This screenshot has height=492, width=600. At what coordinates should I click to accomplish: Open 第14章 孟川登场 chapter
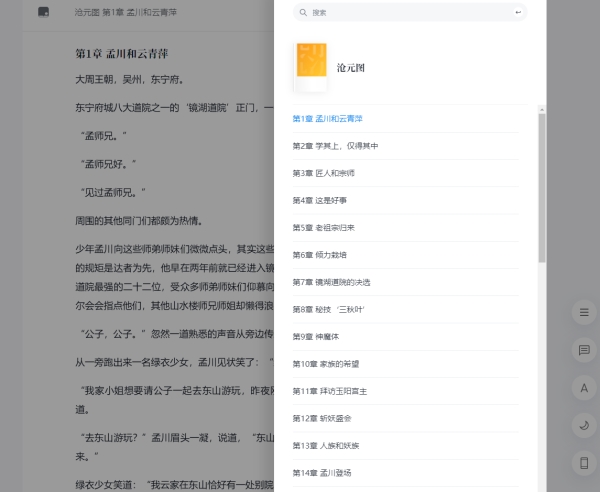click(x=322, y=472)
